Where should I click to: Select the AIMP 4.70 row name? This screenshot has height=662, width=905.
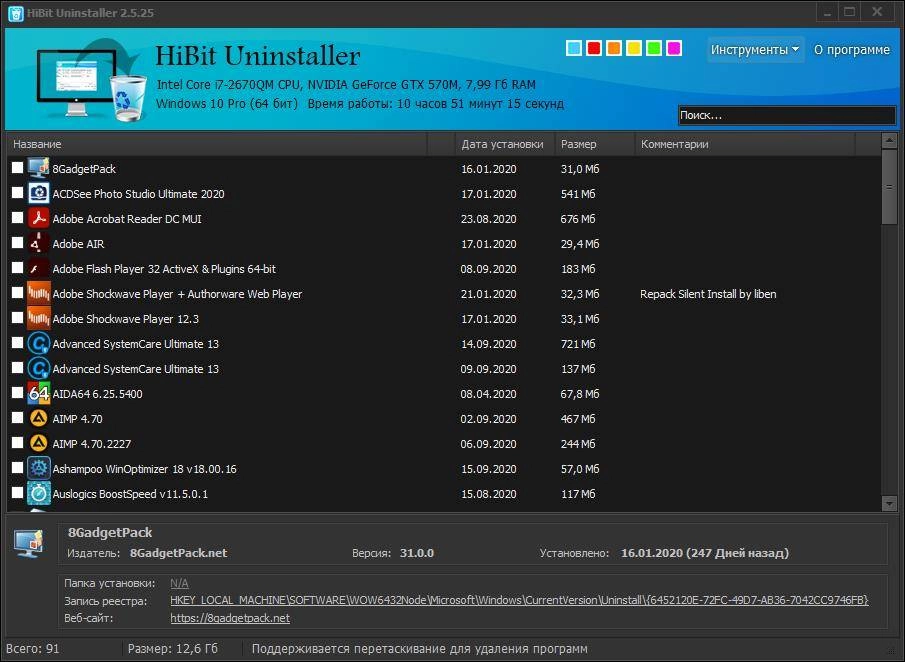(77, 419)
